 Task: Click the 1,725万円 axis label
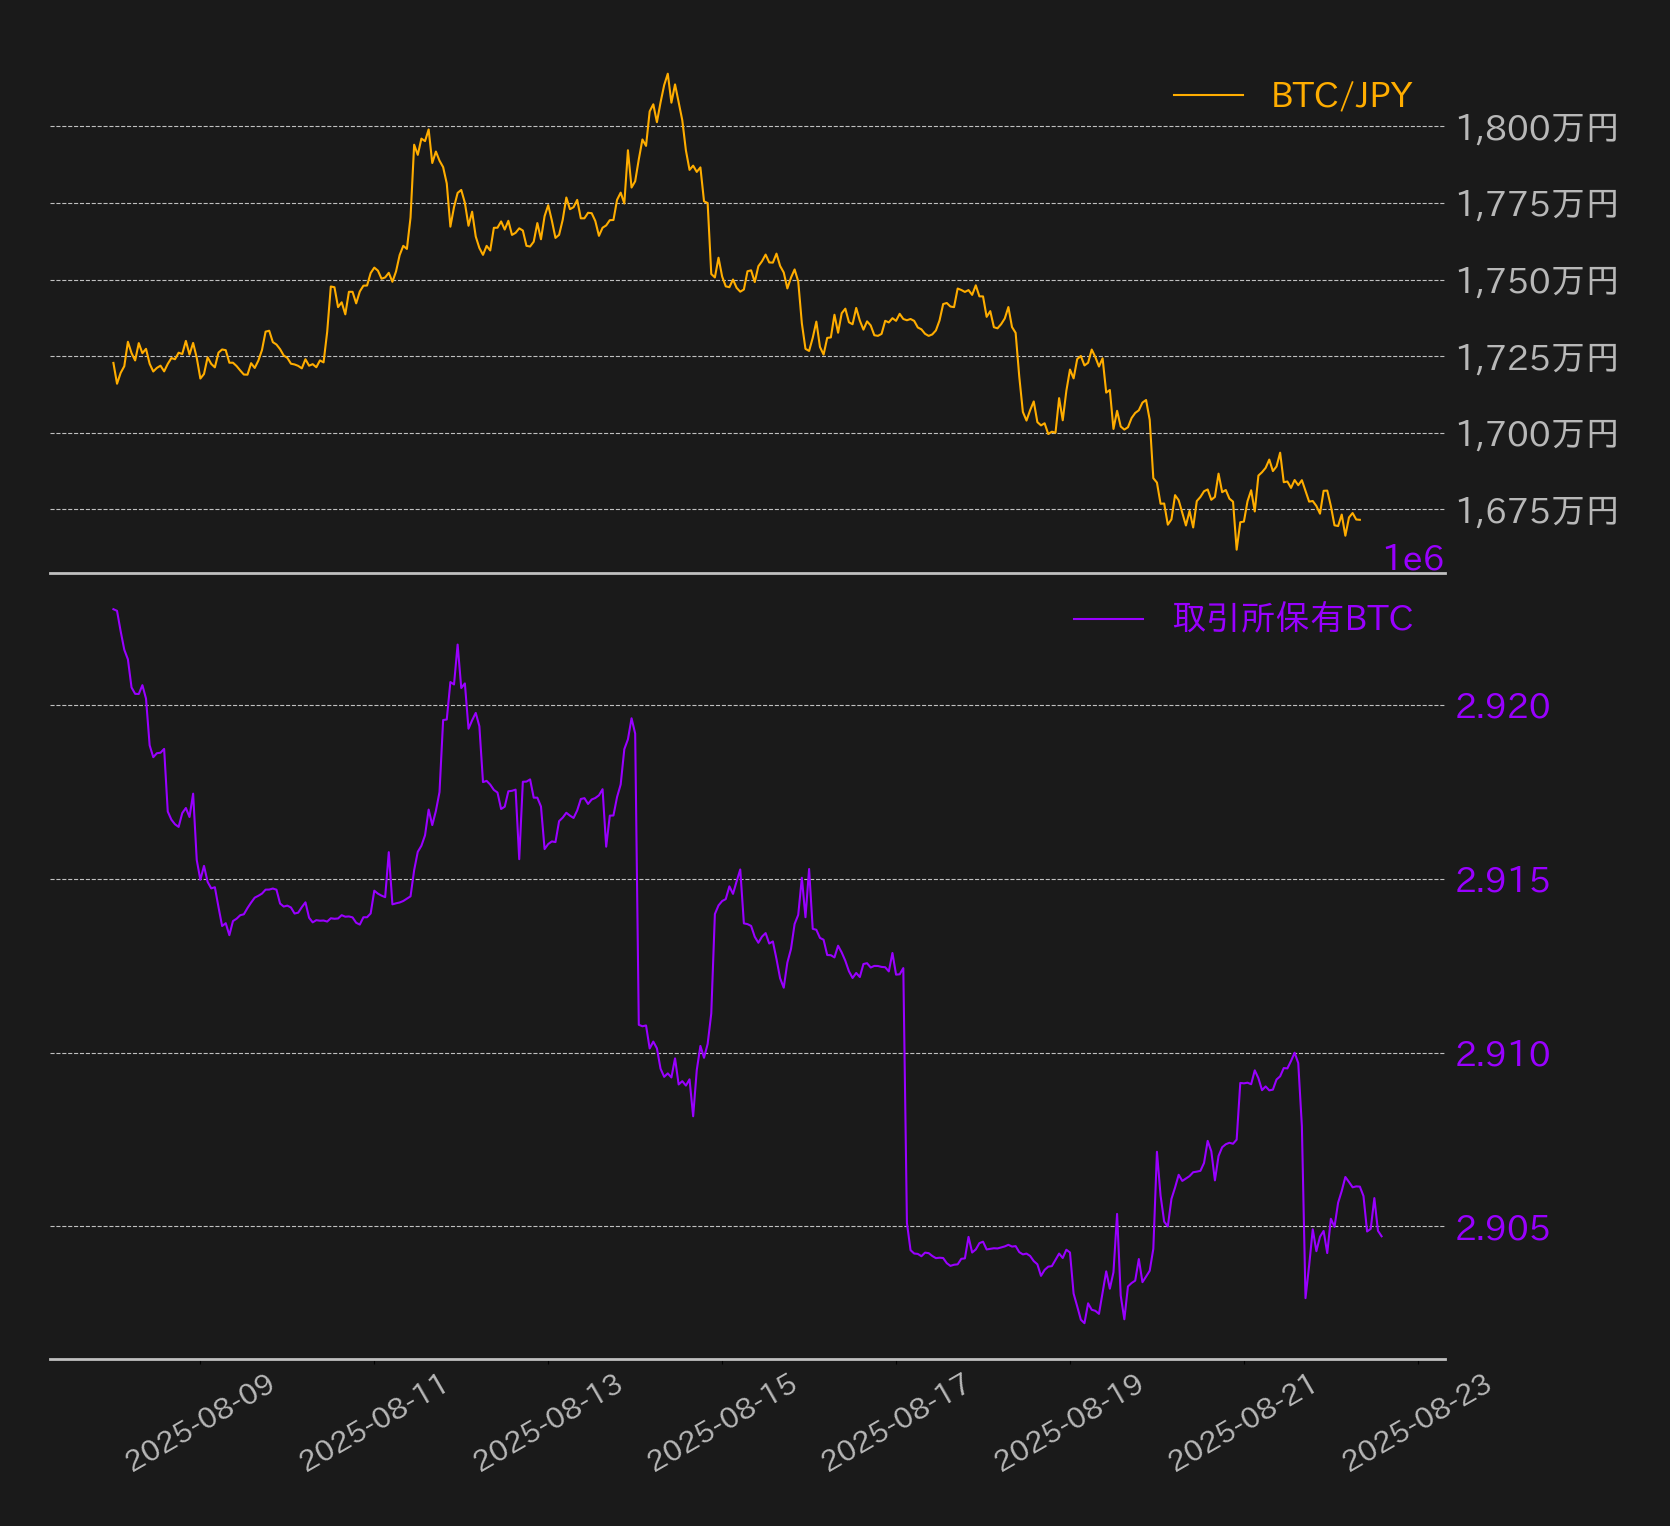[x=1537, y=357]
